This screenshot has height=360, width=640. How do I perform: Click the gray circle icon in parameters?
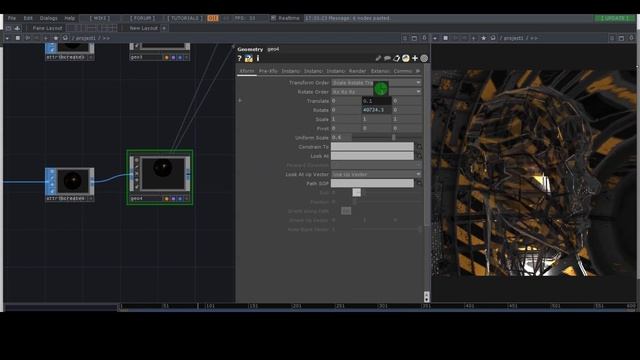coord(424,58)
